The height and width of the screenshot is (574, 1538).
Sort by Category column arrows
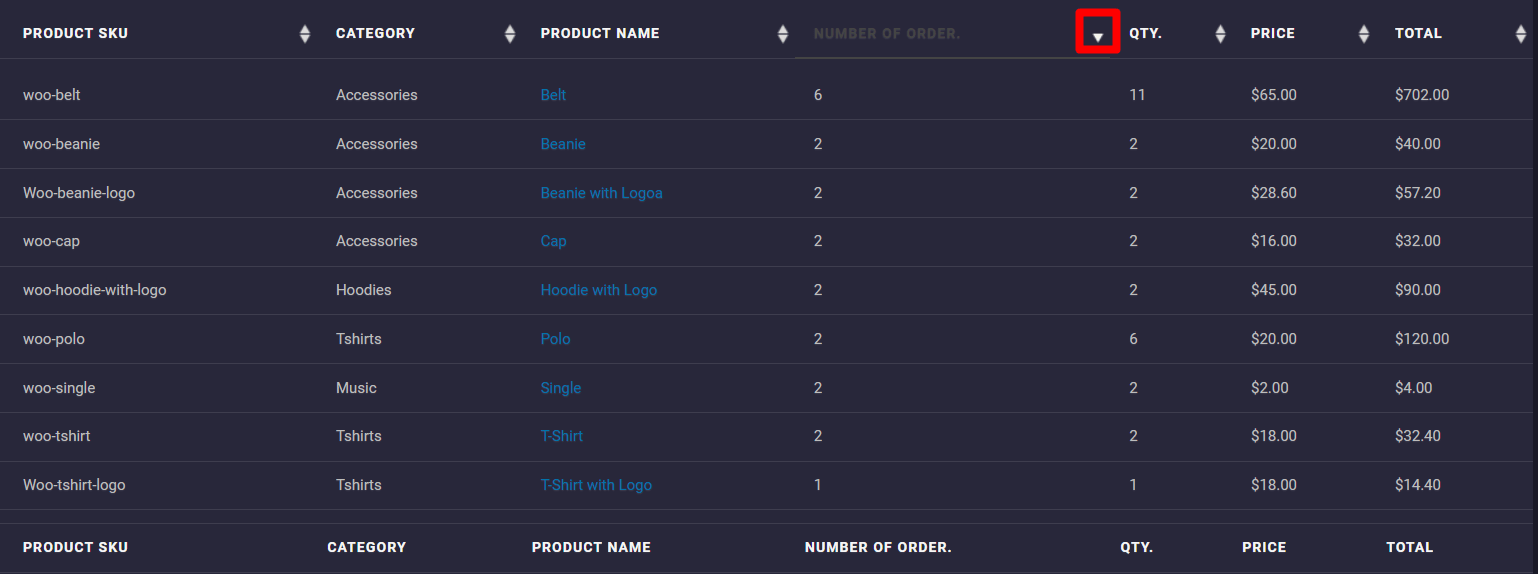(x=510, y=34)
